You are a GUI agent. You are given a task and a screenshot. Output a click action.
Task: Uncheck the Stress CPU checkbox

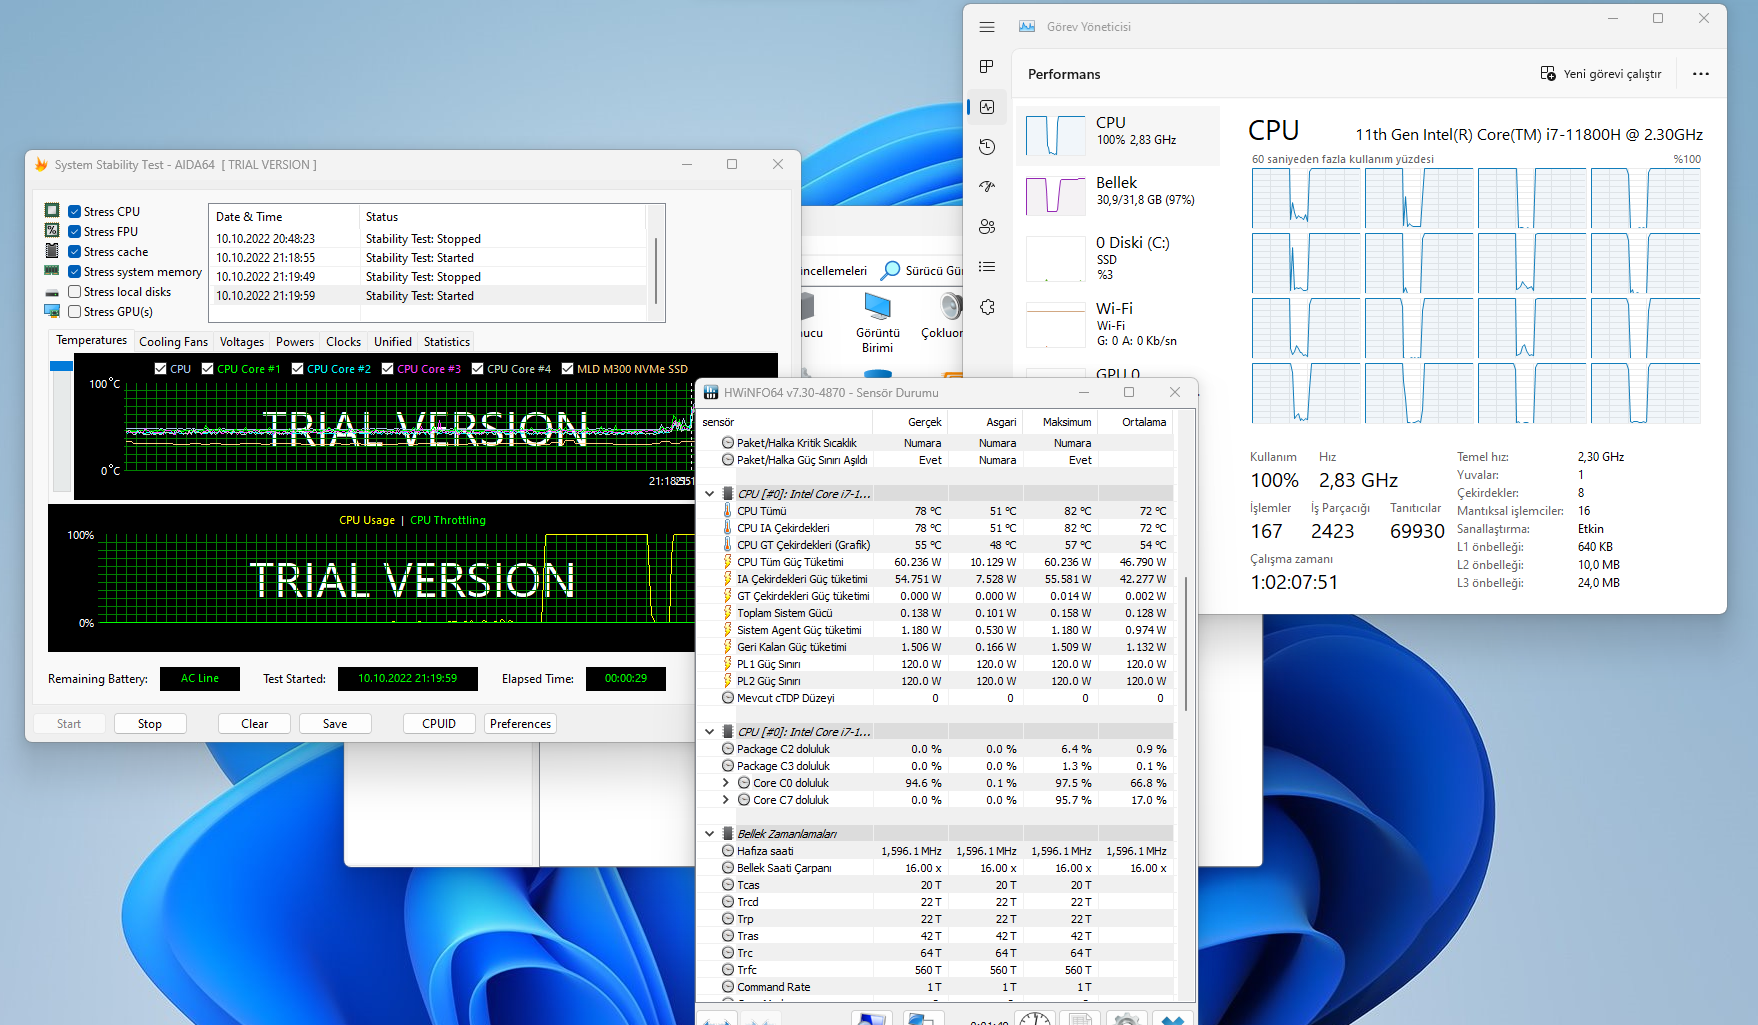[x=75, y=211]
